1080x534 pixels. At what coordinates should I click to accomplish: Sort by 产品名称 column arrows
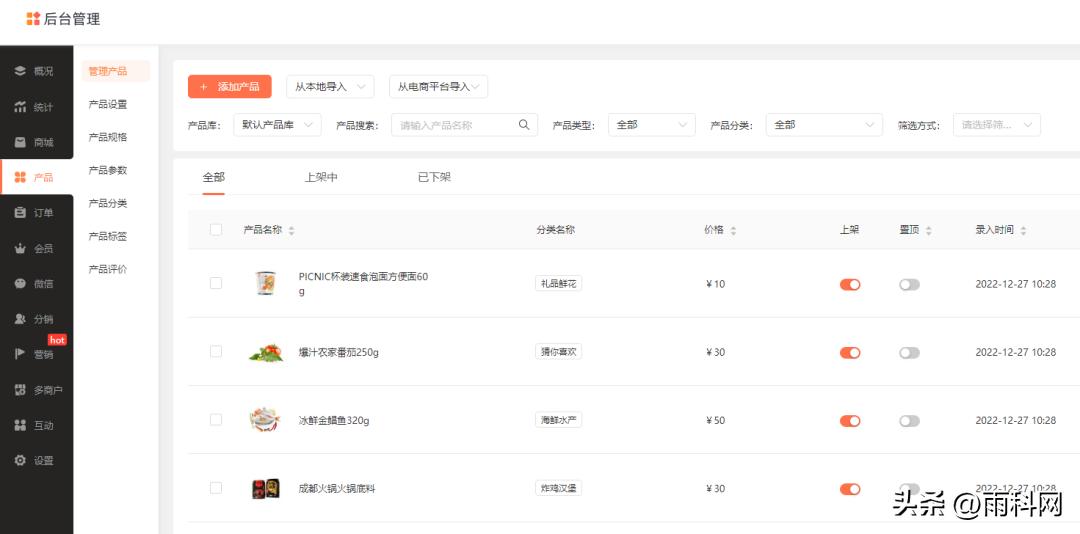(291, 231)
